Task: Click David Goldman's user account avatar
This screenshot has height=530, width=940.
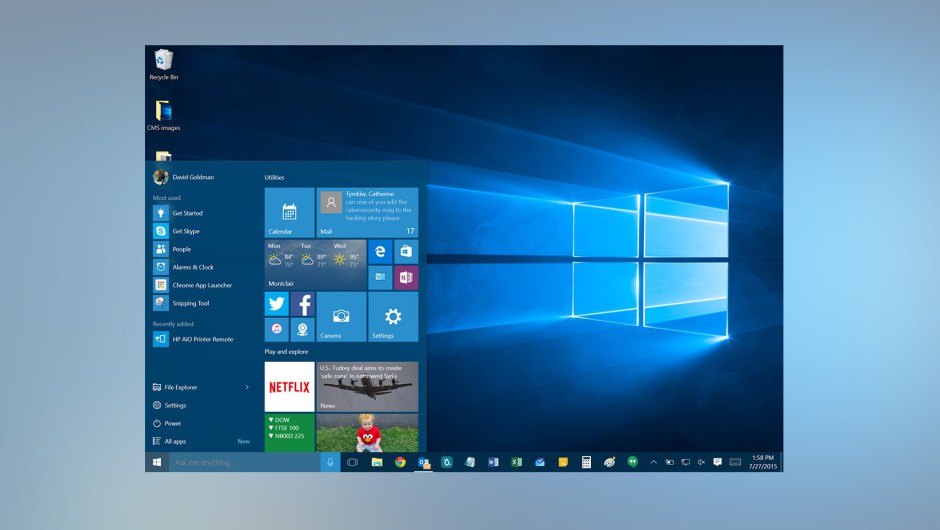Action: [160, 177]
